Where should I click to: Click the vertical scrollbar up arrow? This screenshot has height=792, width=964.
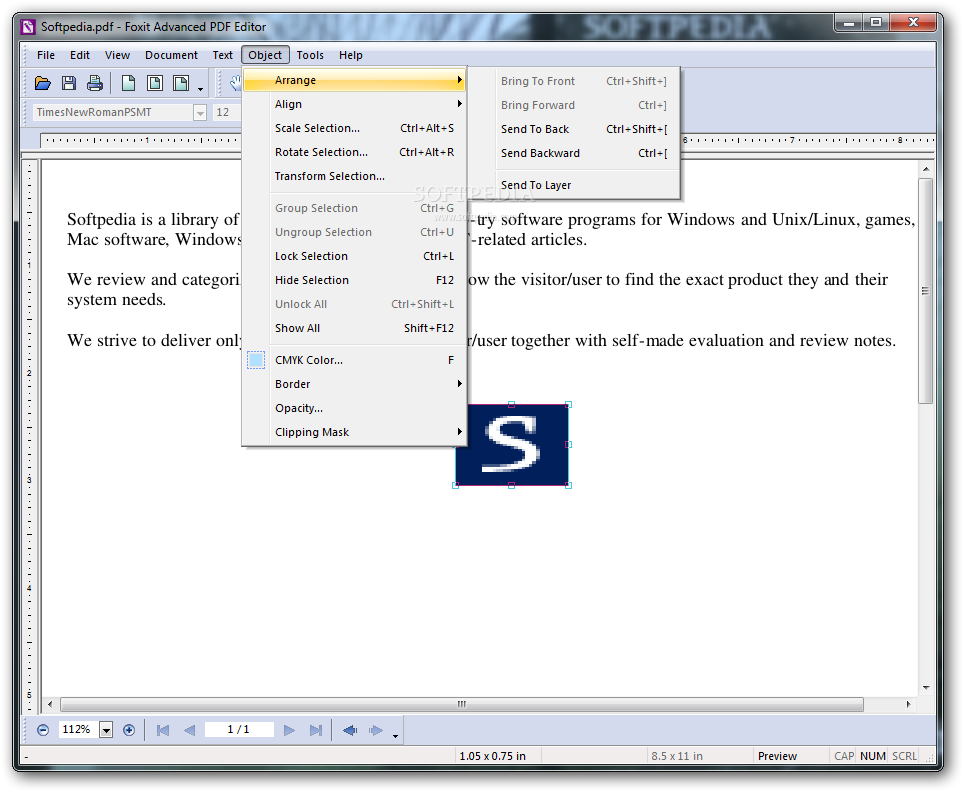pyautogui.click(x=926, y=169)
